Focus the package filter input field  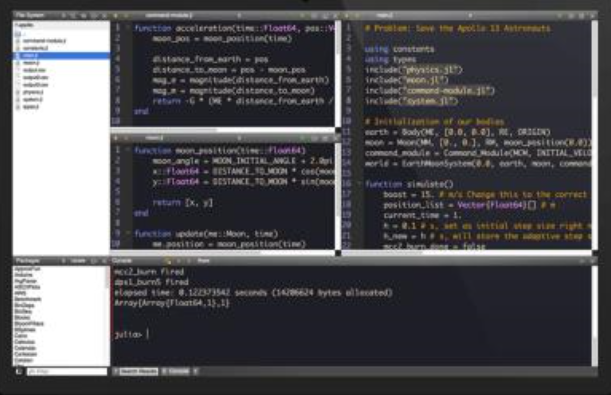[x=67, y=371]
